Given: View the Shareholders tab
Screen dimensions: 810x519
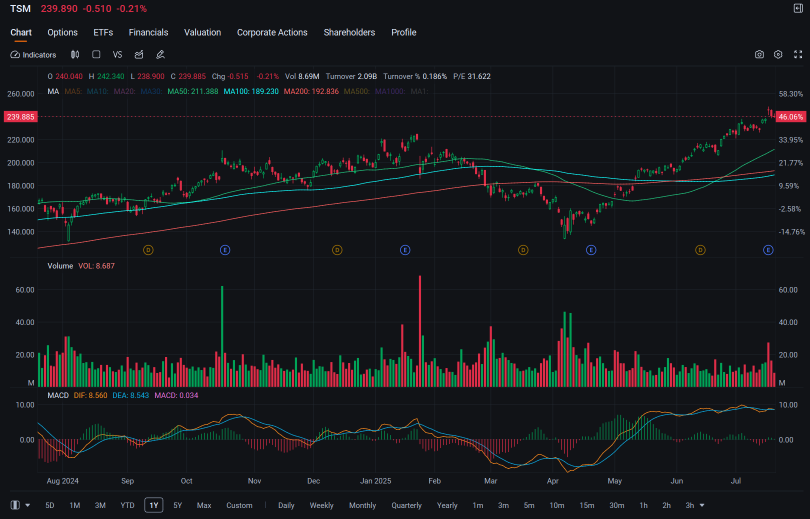Looking at the screenshot, I should tap(349, 33).
